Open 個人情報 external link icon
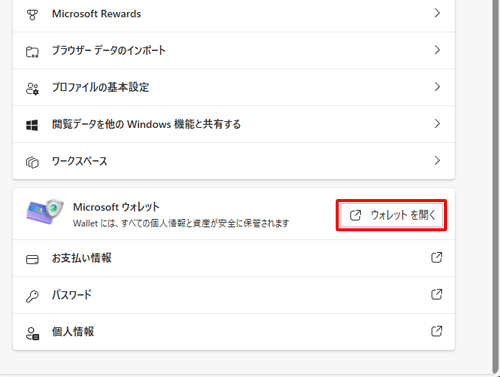The width and height of the screenshot is (500, 377). [437, 331]
